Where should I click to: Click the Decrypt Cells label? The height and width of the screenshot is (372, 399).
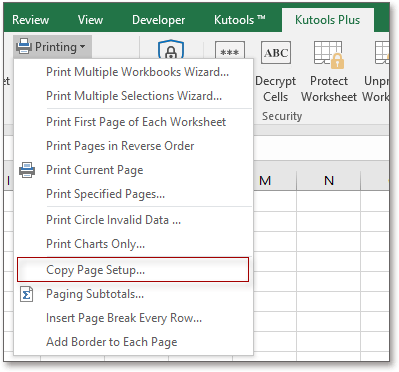pyautogui.click(x=275, y=89)
